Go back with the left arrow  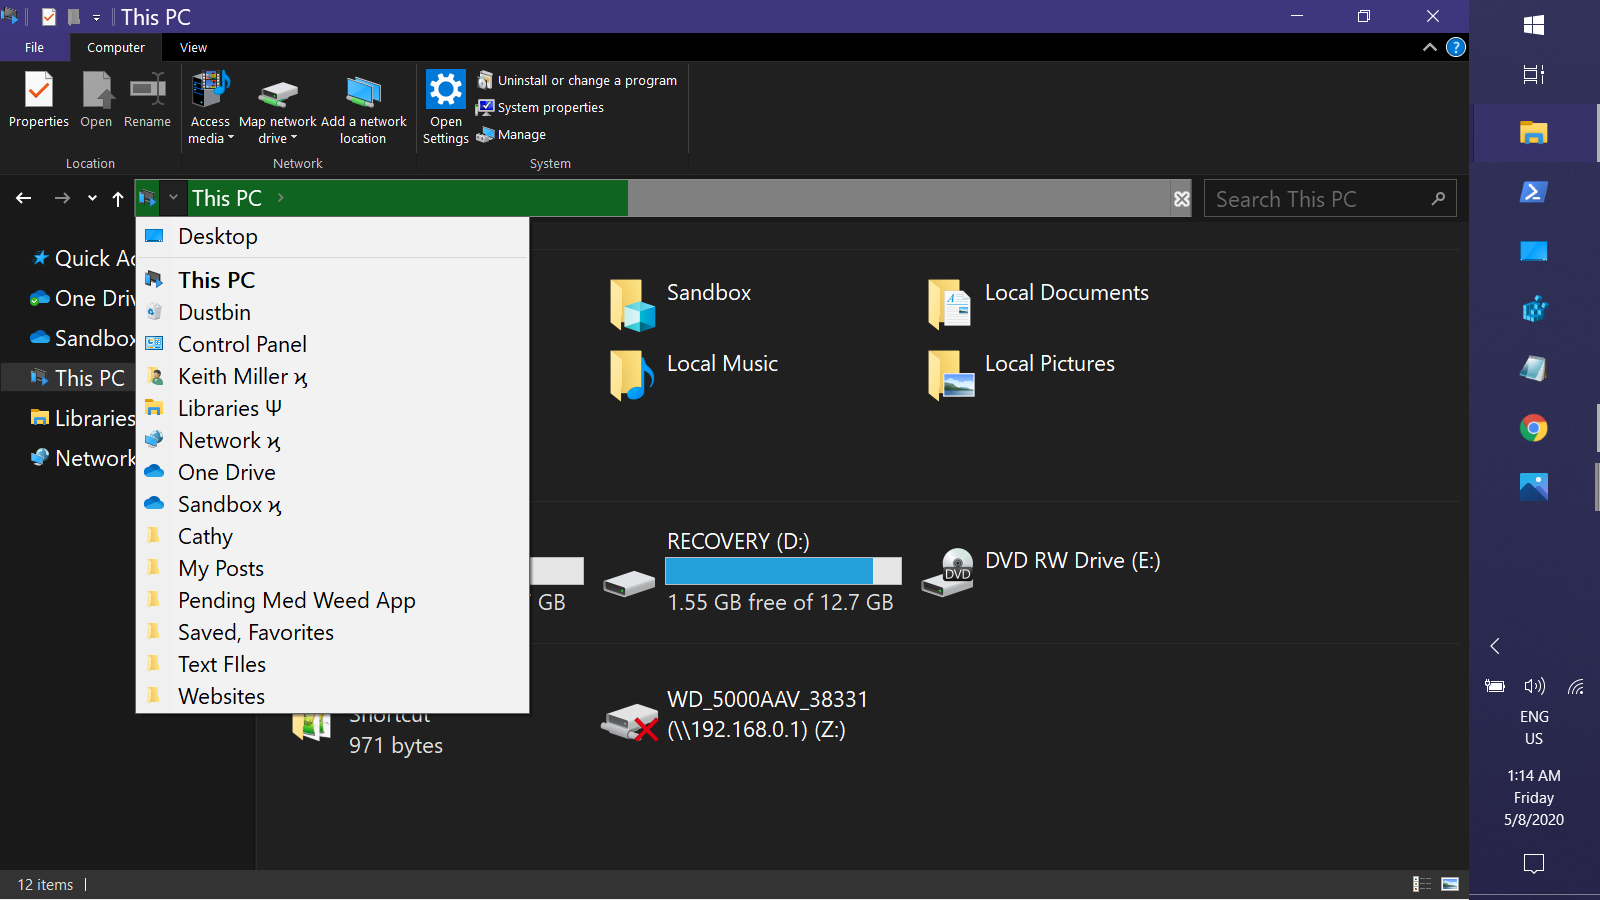[24, 198]
